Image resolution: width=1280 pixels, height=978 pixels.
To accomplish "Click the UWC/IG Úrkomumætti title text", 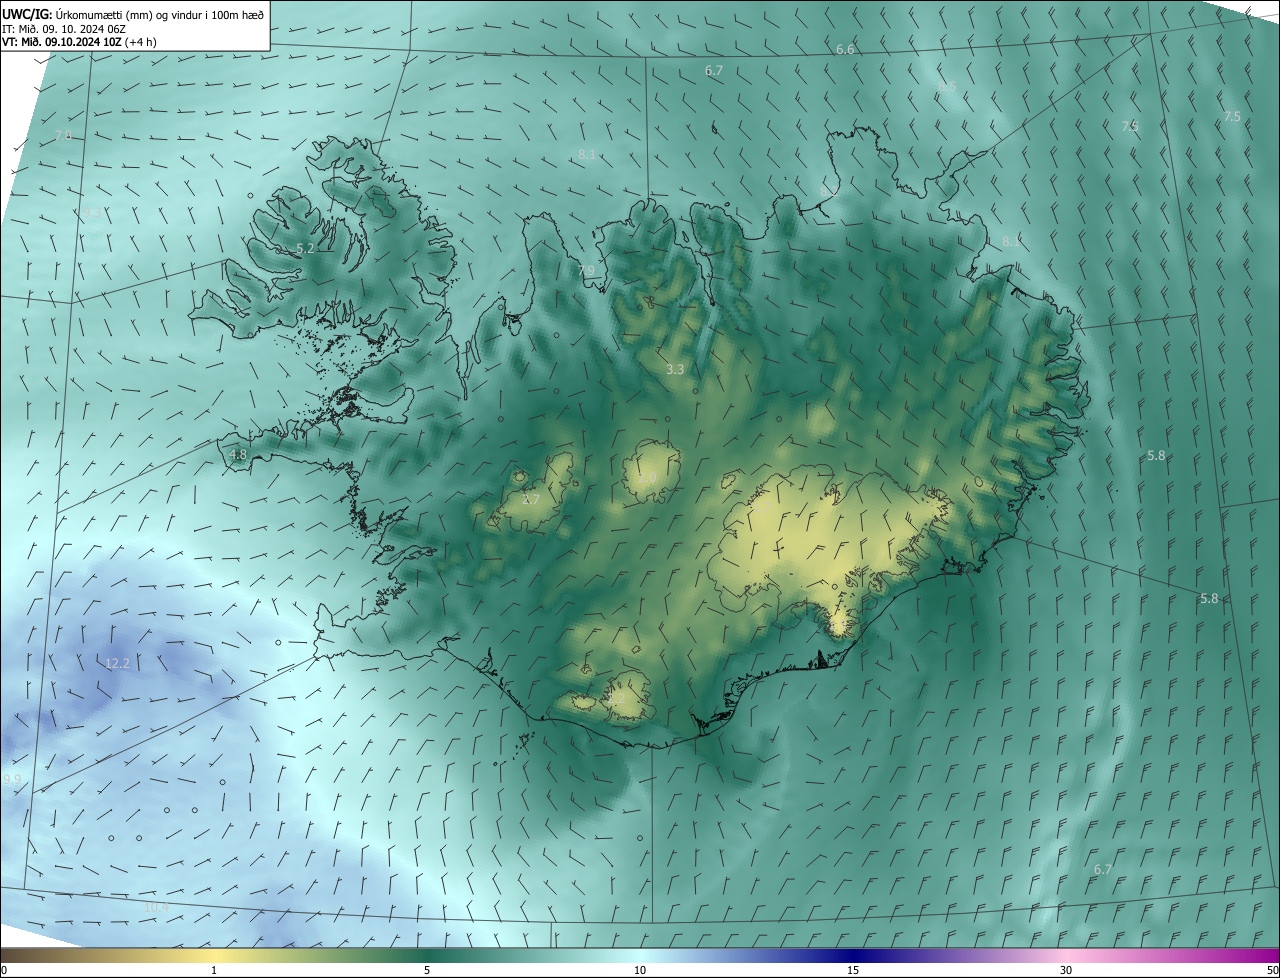I will point(133,13).
